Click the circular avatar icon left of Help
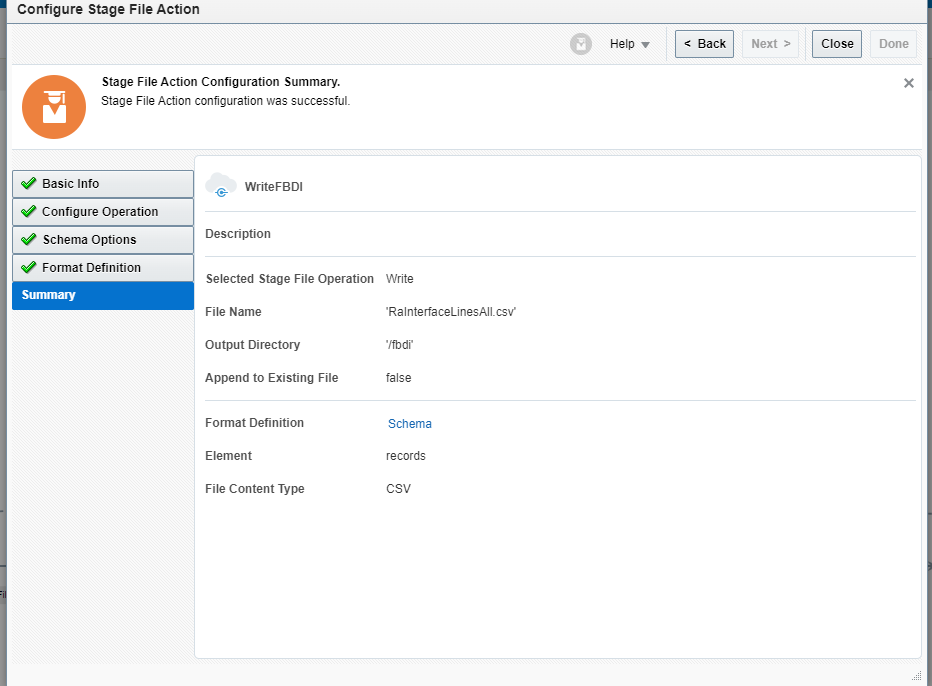Viewport: 932px width, 686px height. tap(581, 43)
